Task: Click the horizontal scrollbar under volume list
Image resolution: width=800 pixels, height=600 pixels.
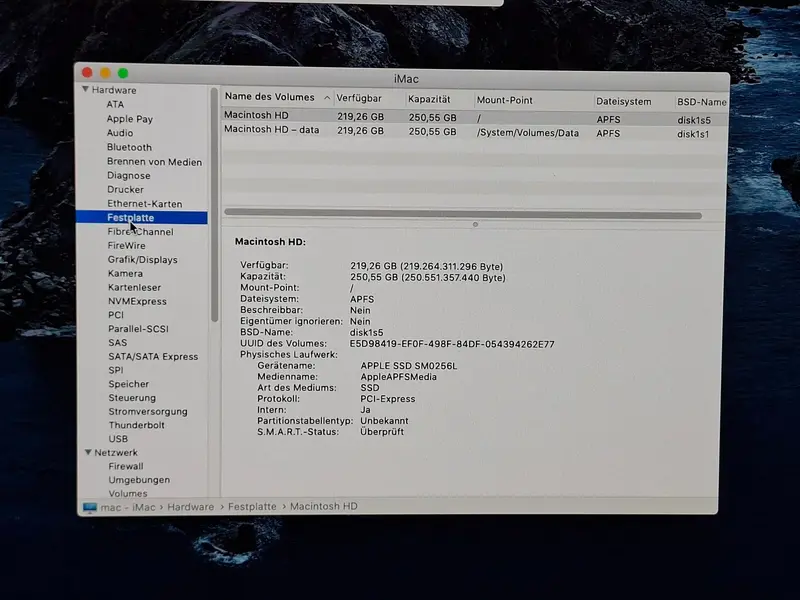Action: (463, 214)
